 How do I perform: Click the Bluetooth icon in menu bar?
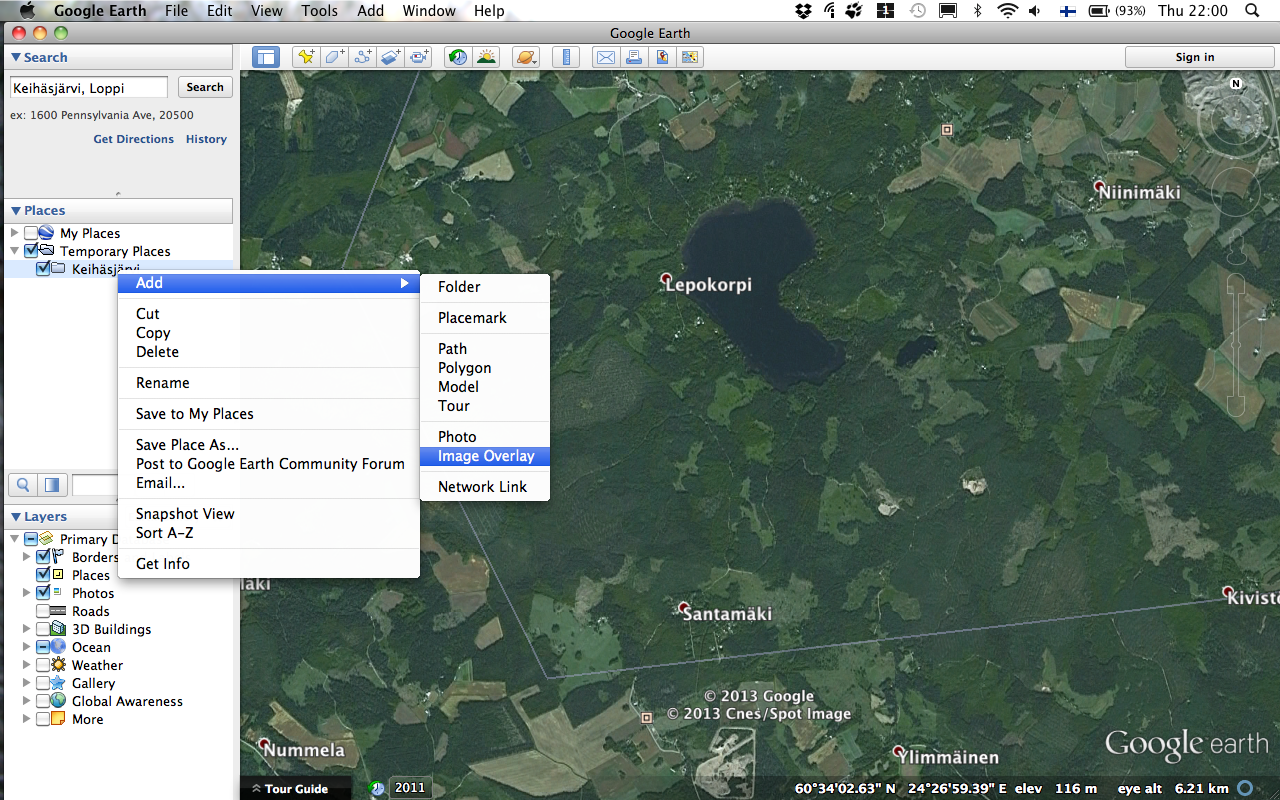click(x=978, y=11)
